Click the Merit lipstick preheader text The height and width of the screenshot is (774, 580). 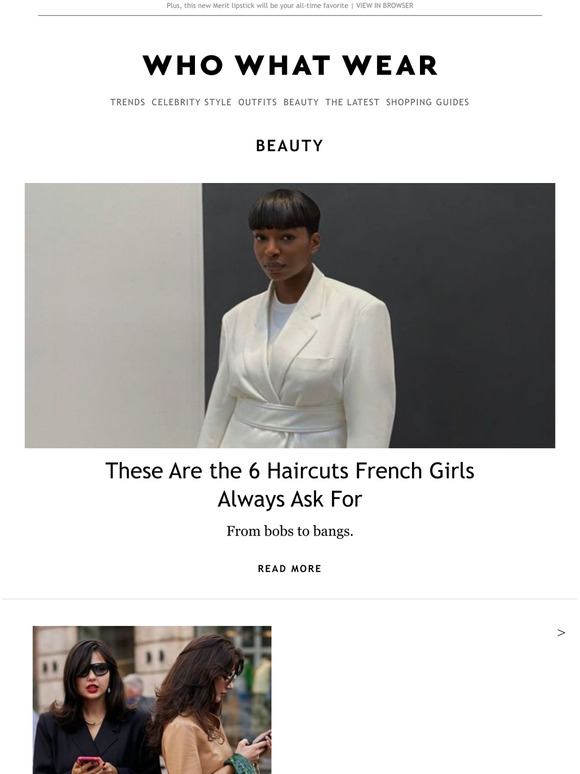[x=257, y=5]
